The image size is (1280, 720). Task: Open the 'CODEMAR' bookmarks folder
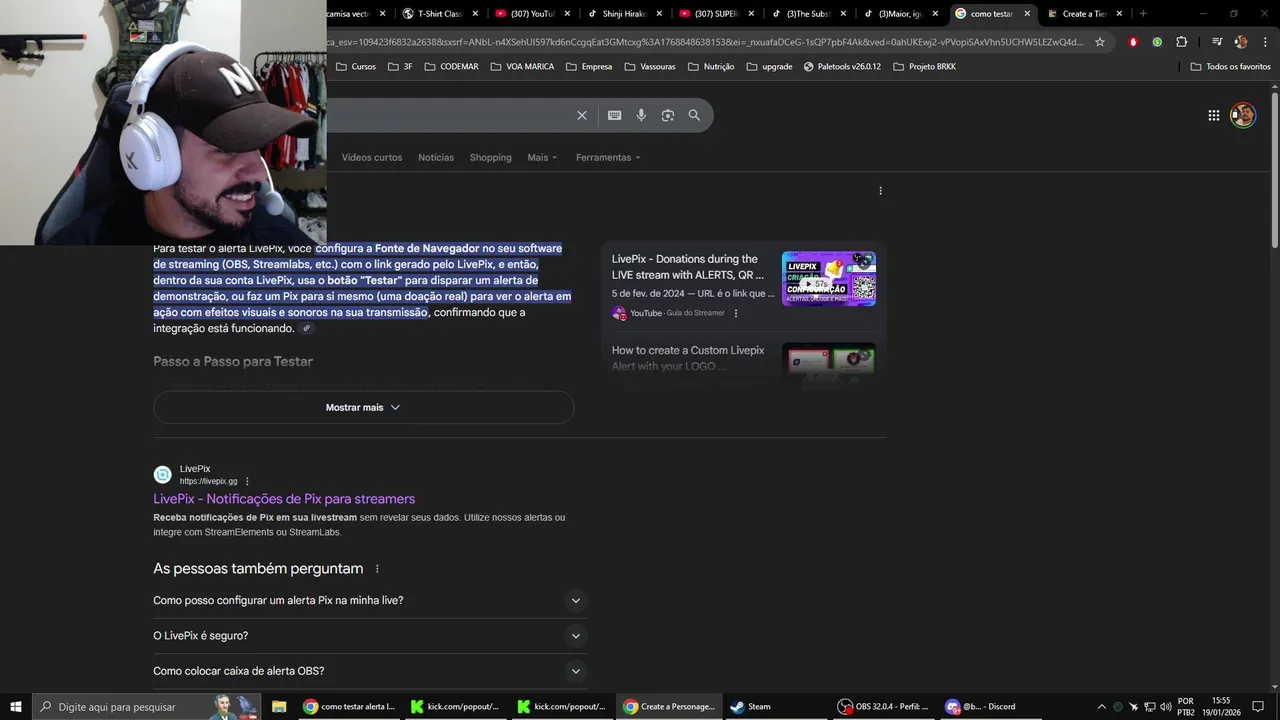tap(451, 67)
